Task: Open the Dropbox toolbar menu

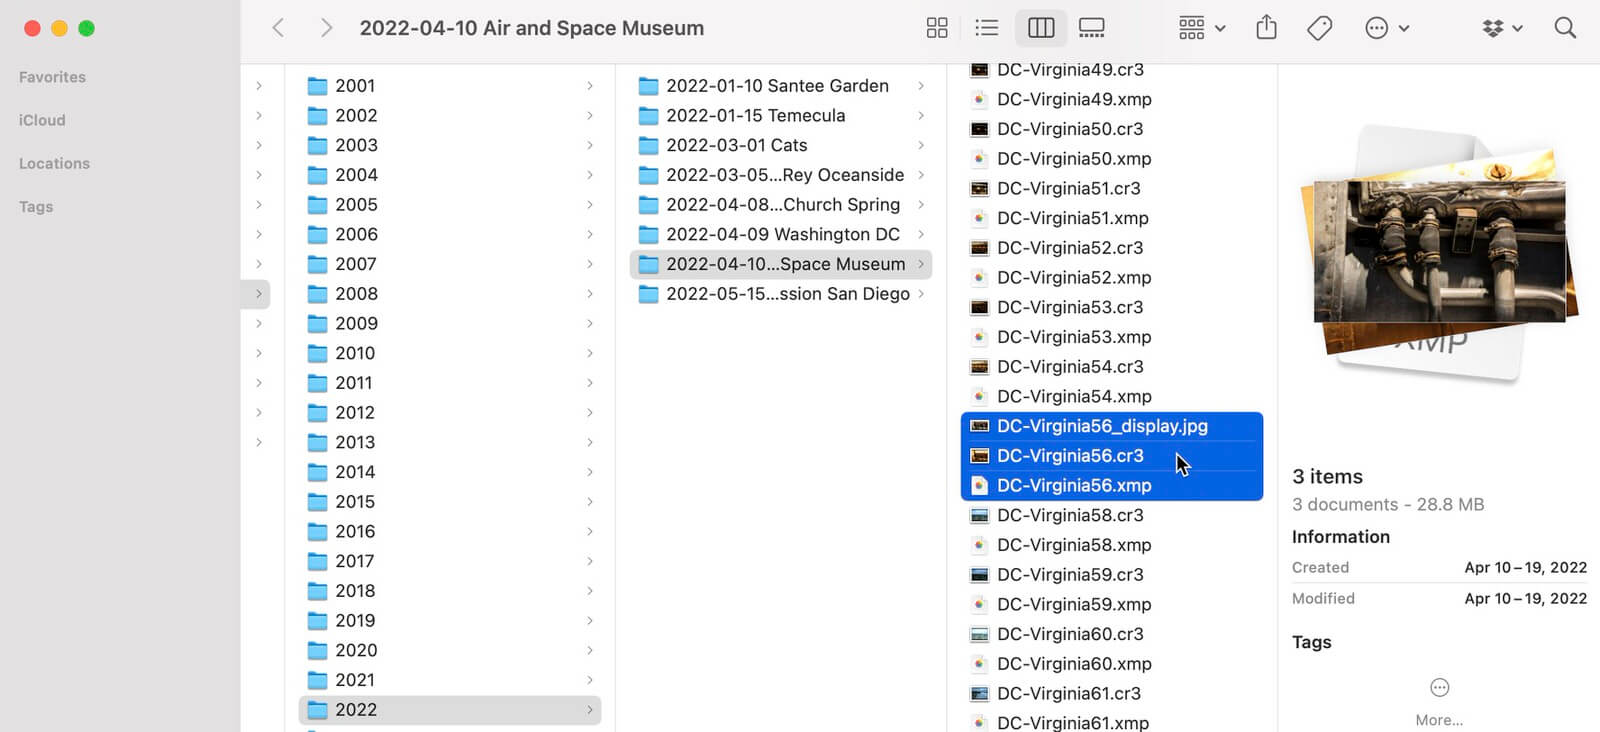Action: click(1502, 28)
